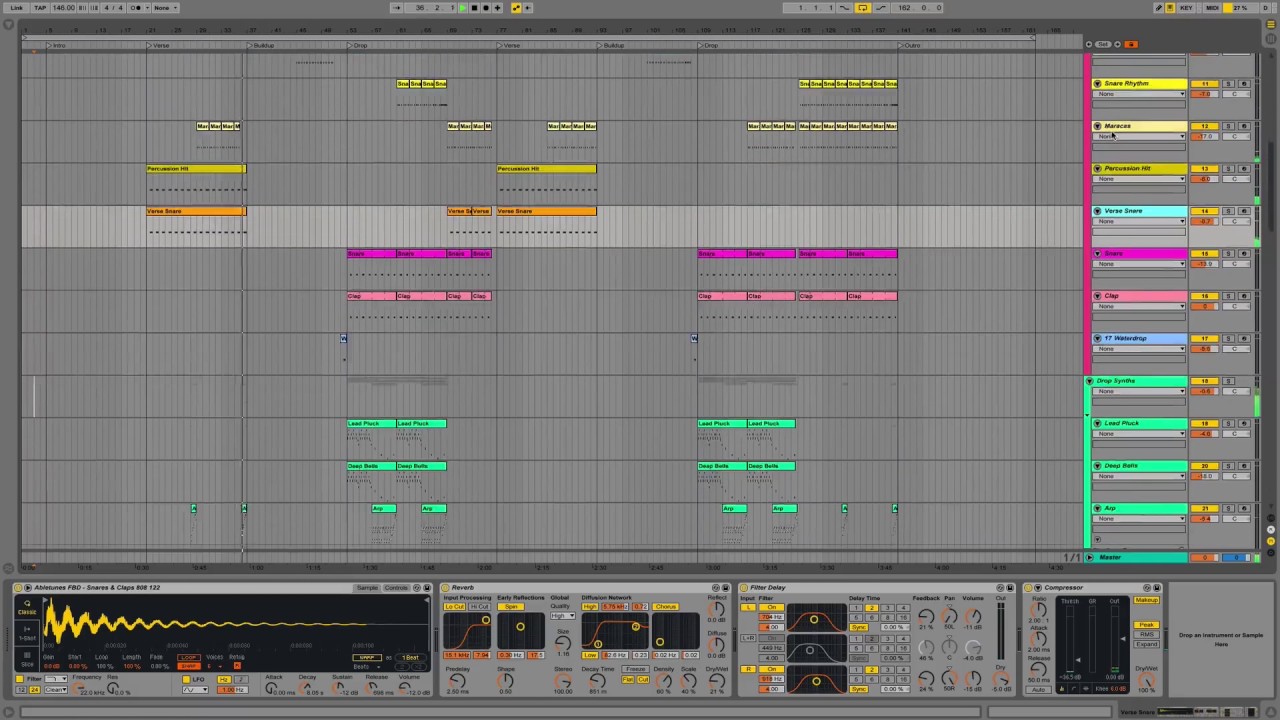Fold the Drop Synths group track
1280x720 pixels.
point(1089,381)
